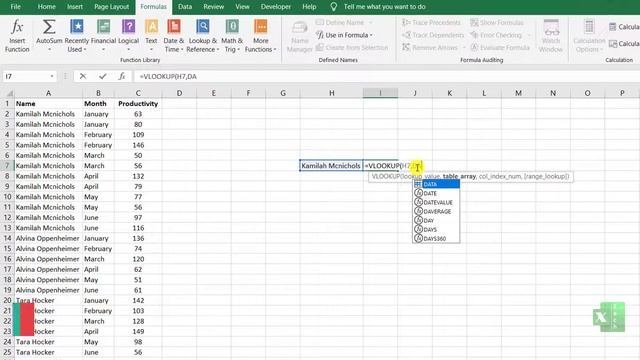Click the Productivity header cell
640x360 pixels.
tap(138, 104)
